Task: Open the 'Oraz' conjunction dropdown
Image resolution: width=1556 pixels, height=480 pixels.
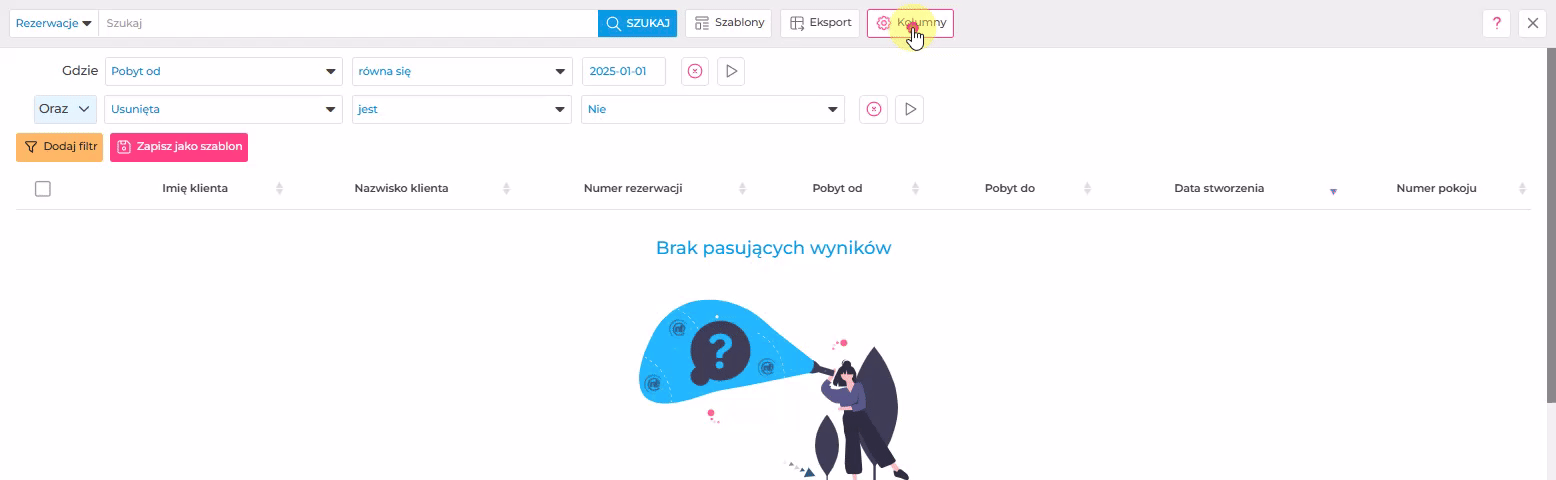Action: [x=65, y=109]
